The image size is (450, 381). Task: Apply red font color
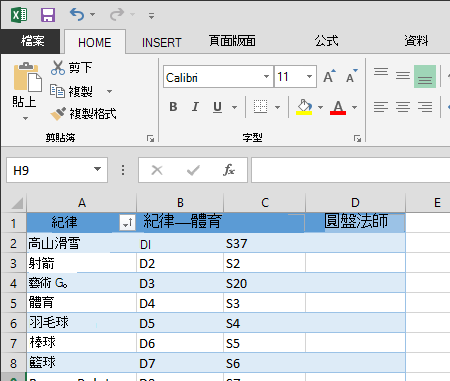[338, 107]
